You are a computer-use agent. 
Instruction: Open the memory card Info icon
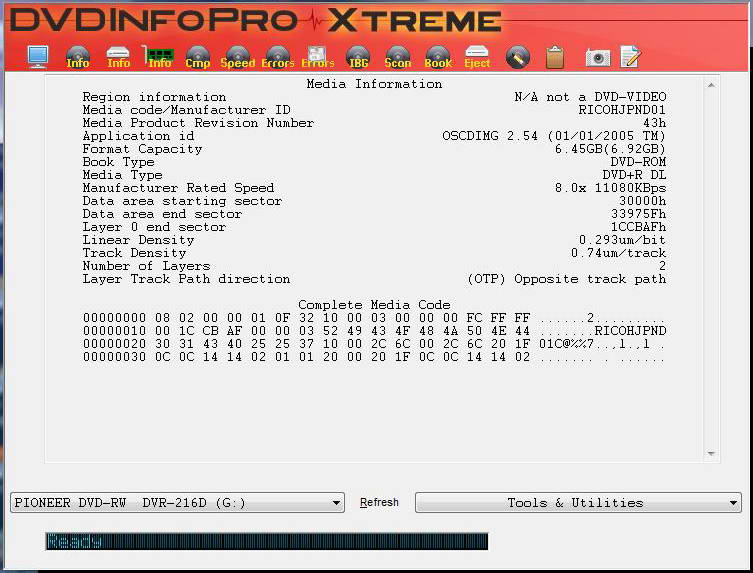[x=158, y=58]
